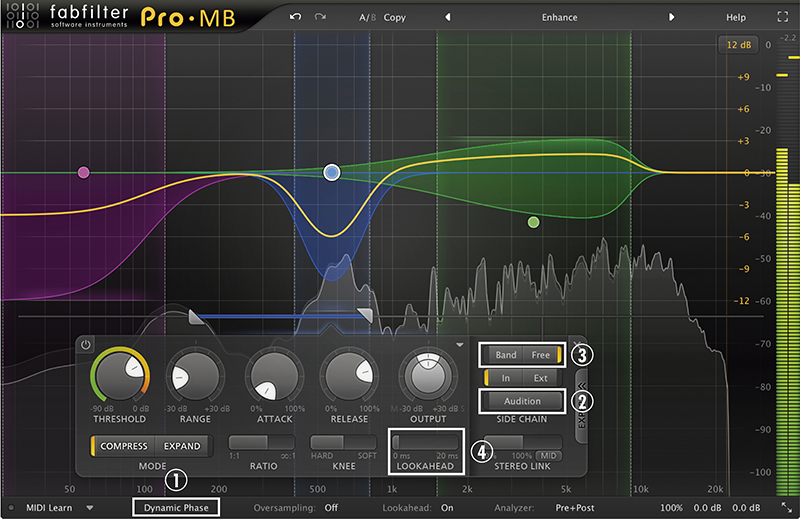Click the Audition button
Viewport: 800px width, 519px height.
522,401
